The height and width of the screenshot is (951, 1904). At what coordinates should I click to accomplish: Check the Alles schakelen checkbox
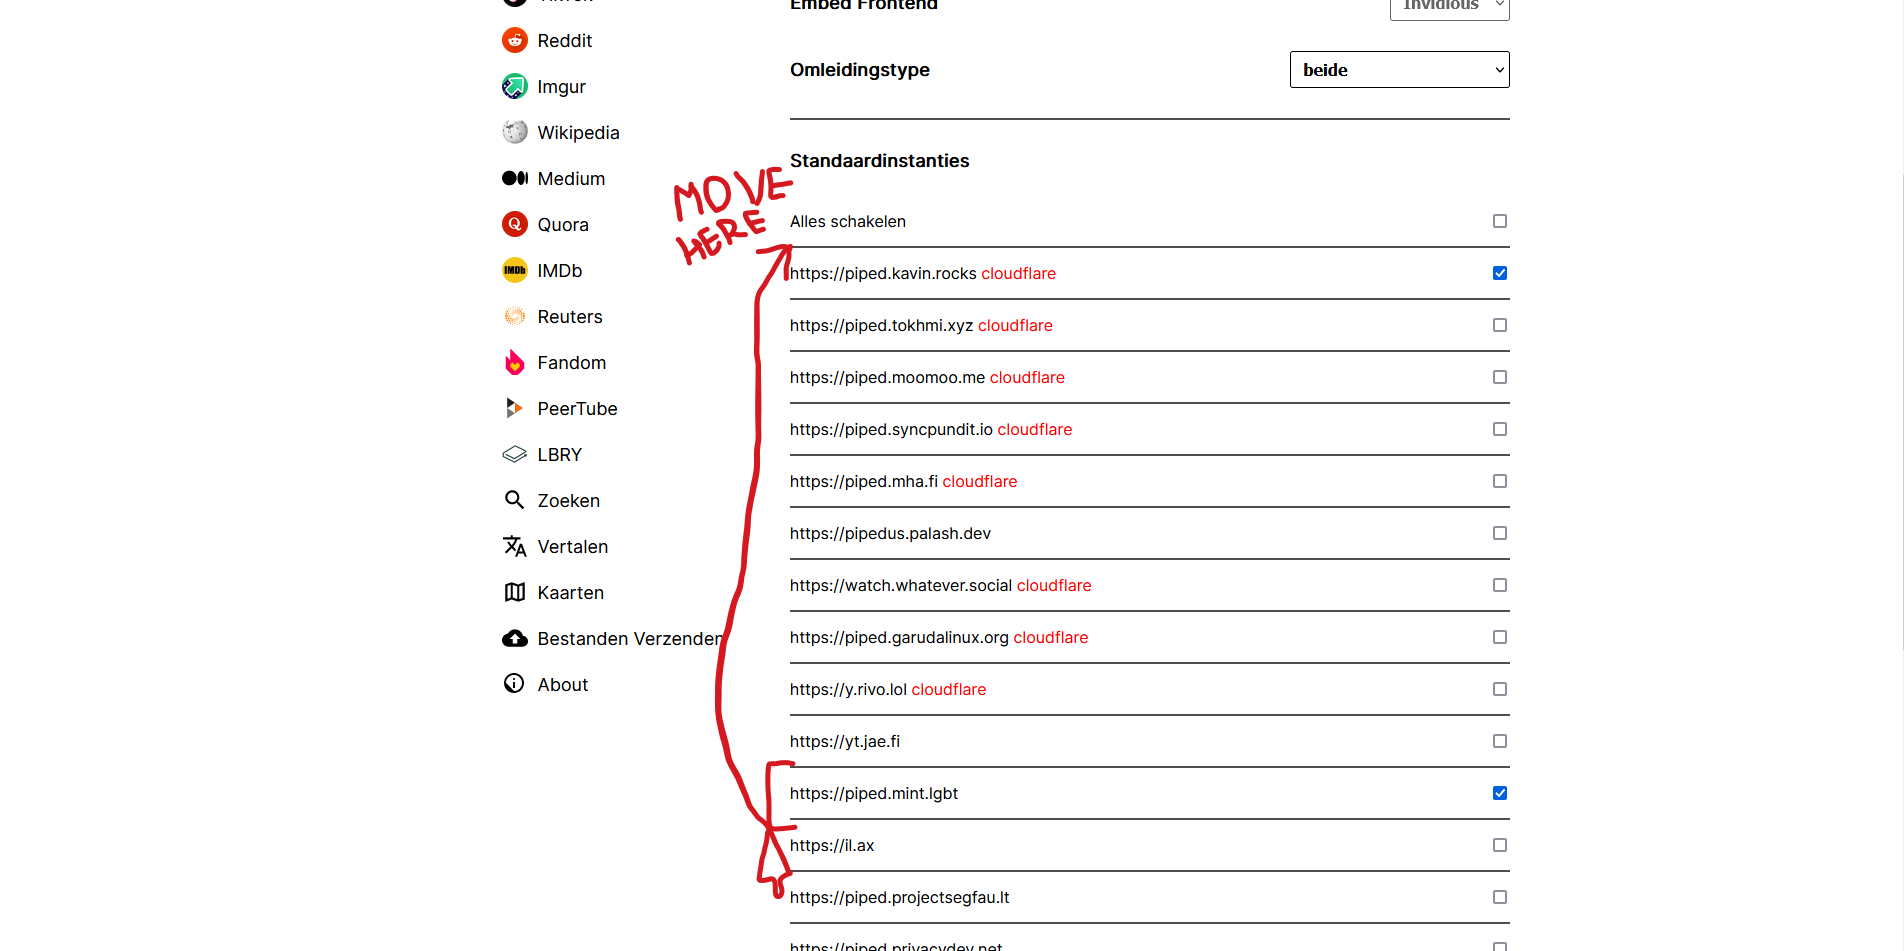(1499, 221)
